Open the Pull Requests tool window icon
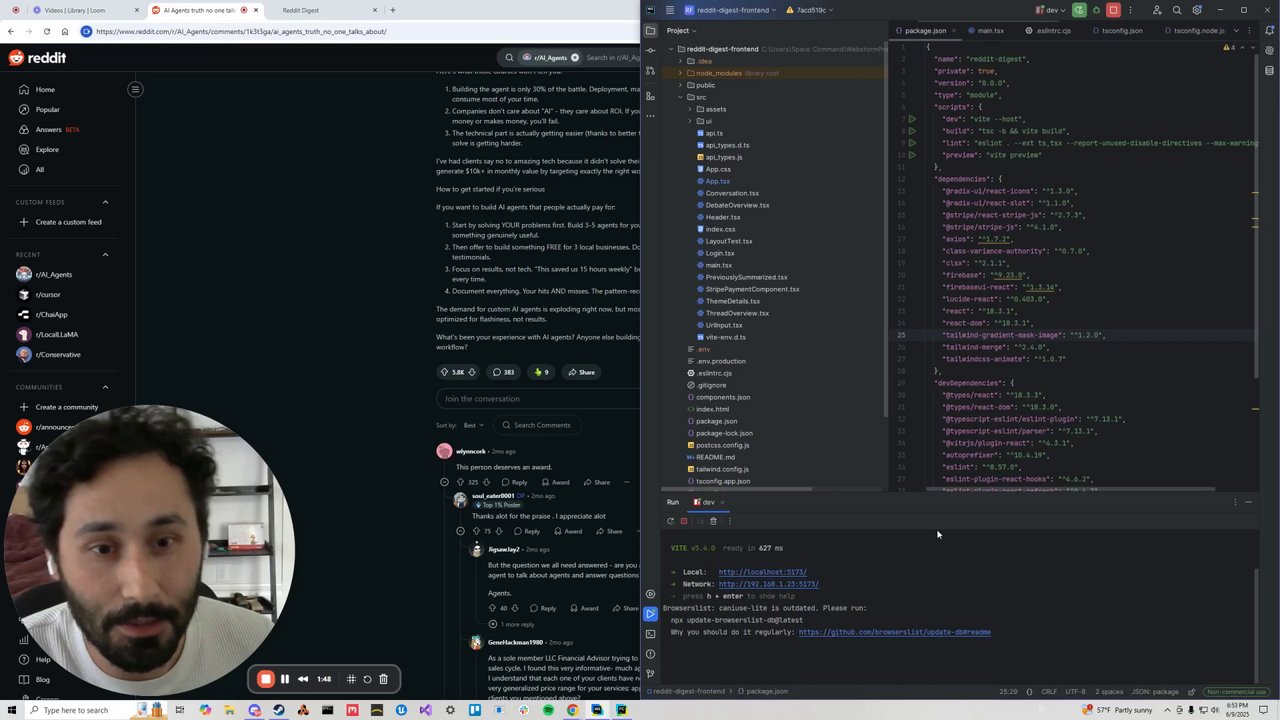This screenshot has height=720, width=1280. point(650,70)
